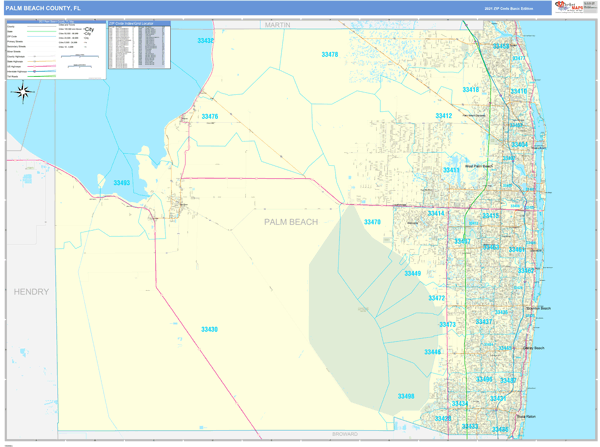Click the 2021 ZIP Code Basic Edition text

[x=509, y=8]
